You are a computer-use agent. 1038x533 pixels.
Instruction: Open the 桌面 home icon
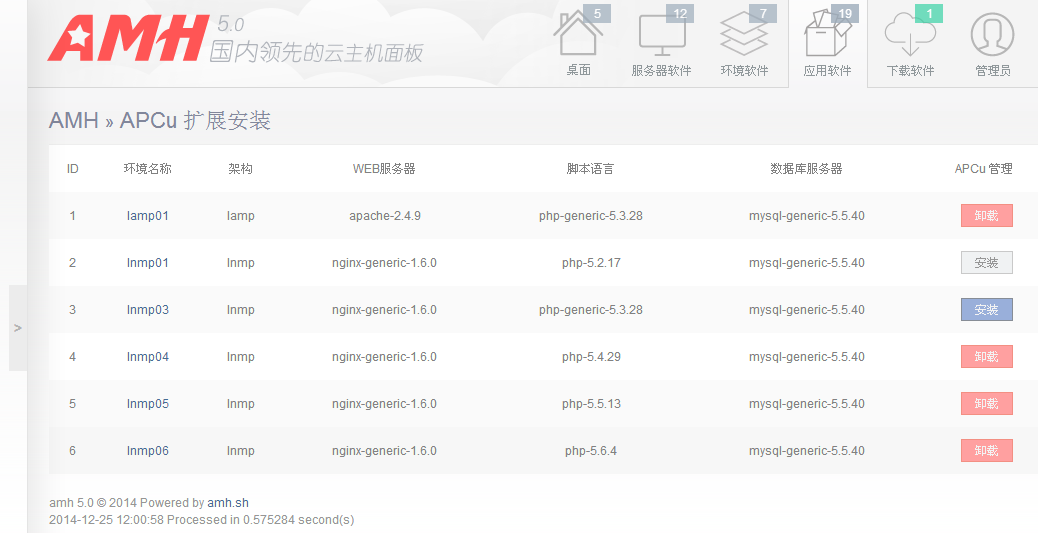pos(579,36)
